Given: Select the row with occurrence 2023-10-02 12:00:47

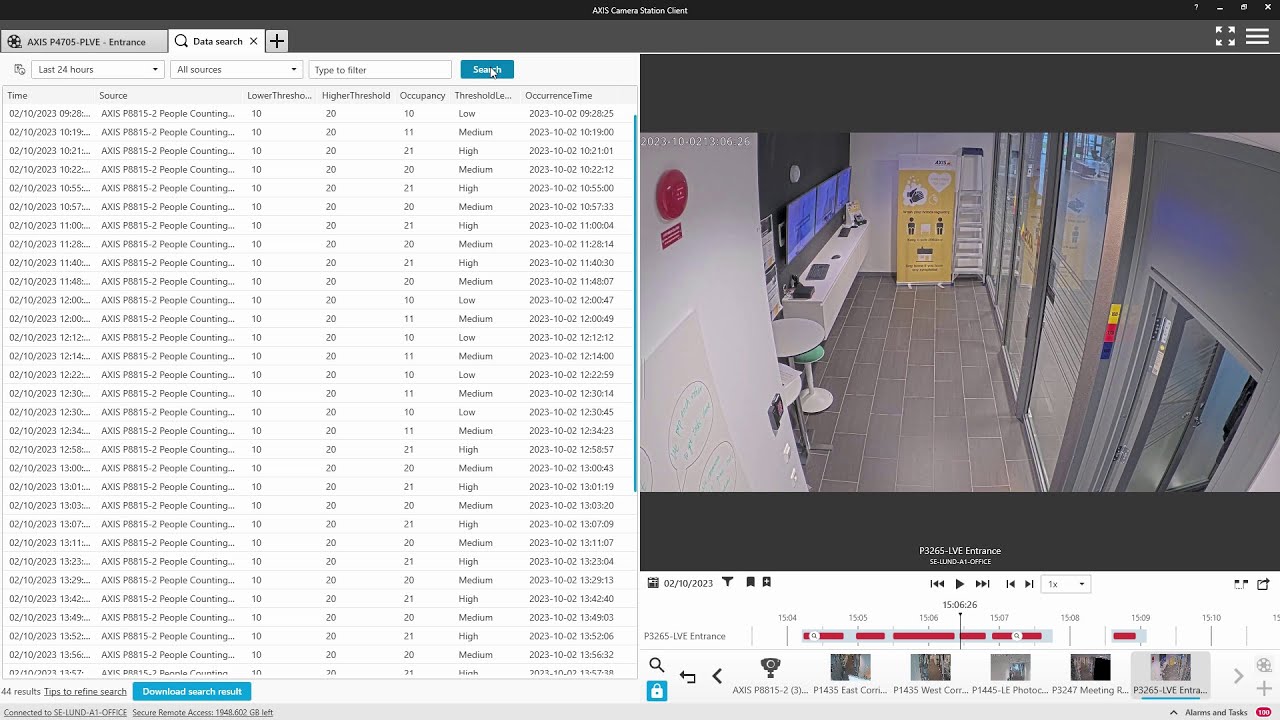Looking at the screenshot, I should pyautogui.click(x=318, y=300).
